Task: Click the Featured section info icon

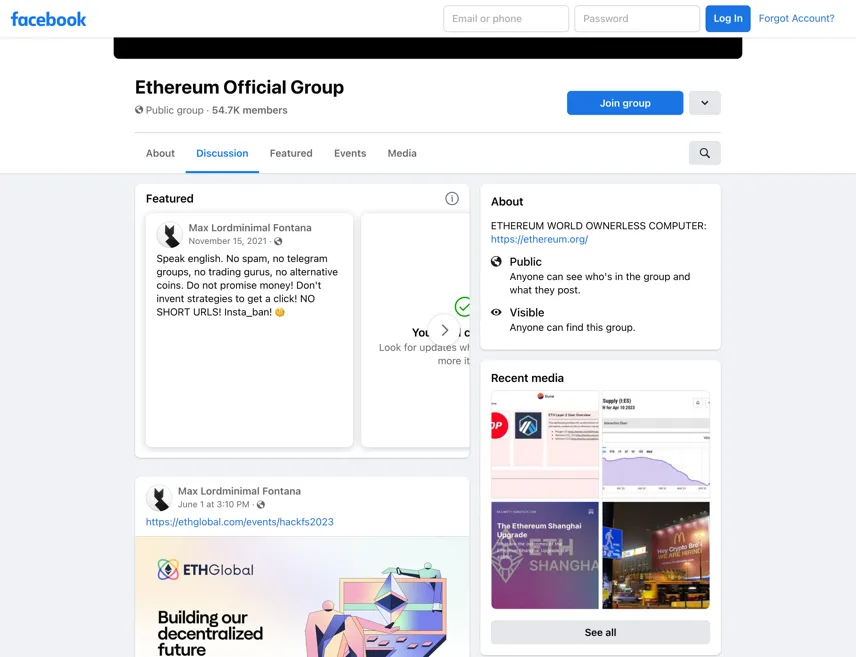Action: 451,198
